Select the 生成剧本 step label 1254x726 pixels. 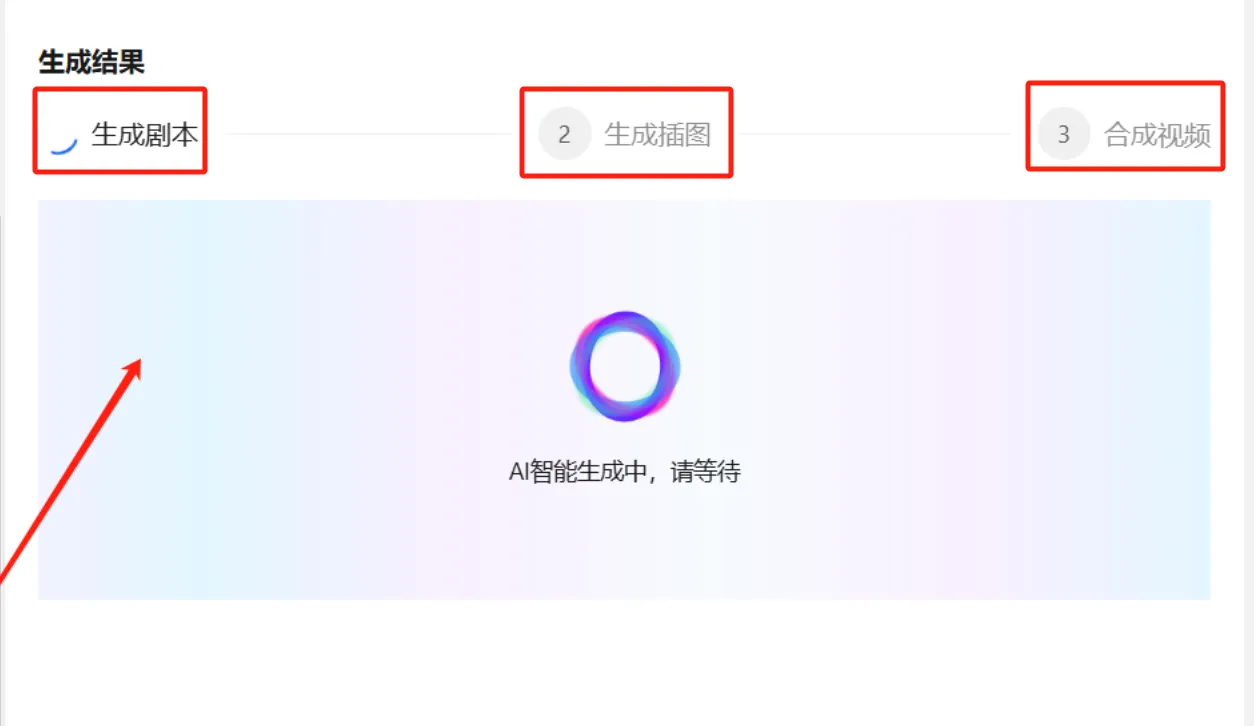[x=145, y=134]
